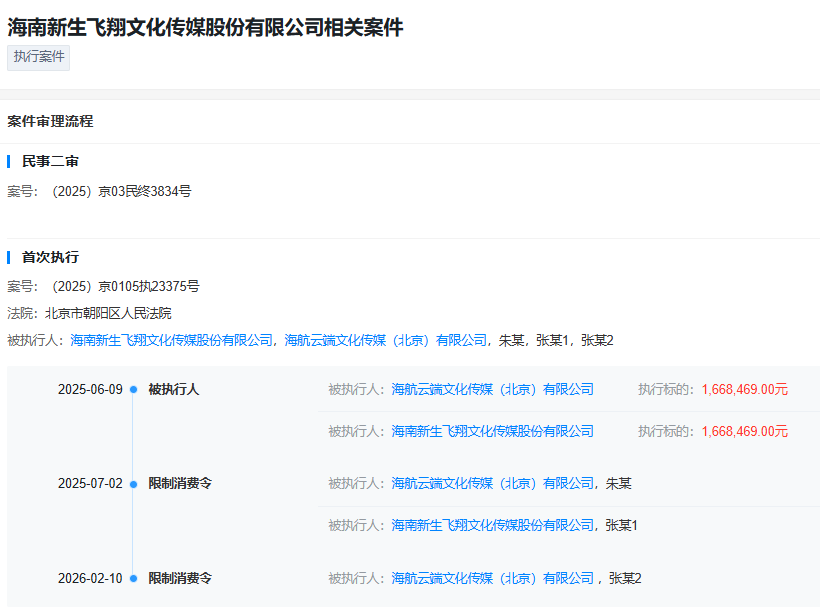Click the 民事二审 section heading

(50, 162)
